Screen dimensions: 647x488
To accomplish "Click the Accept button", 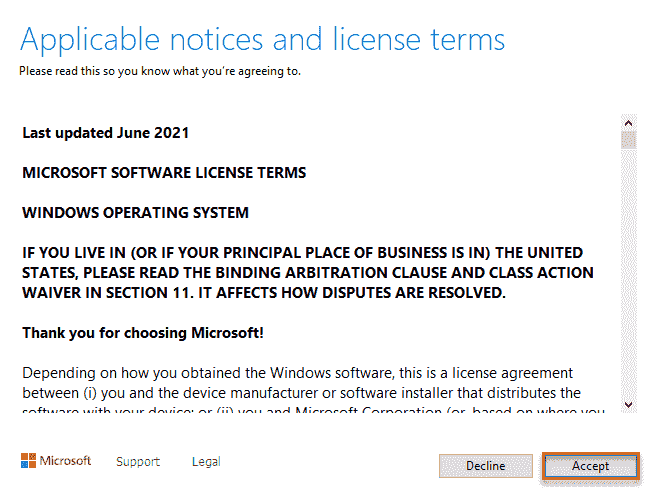I will point(590,466).
